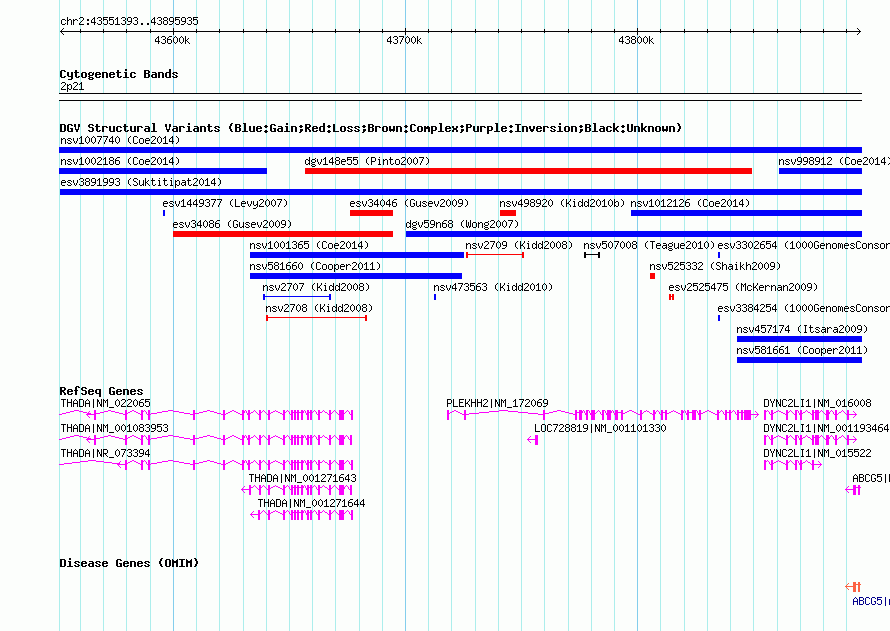Click THADA|NM_022065 gene label
The image size is (890, 631).
pos(105,403)
